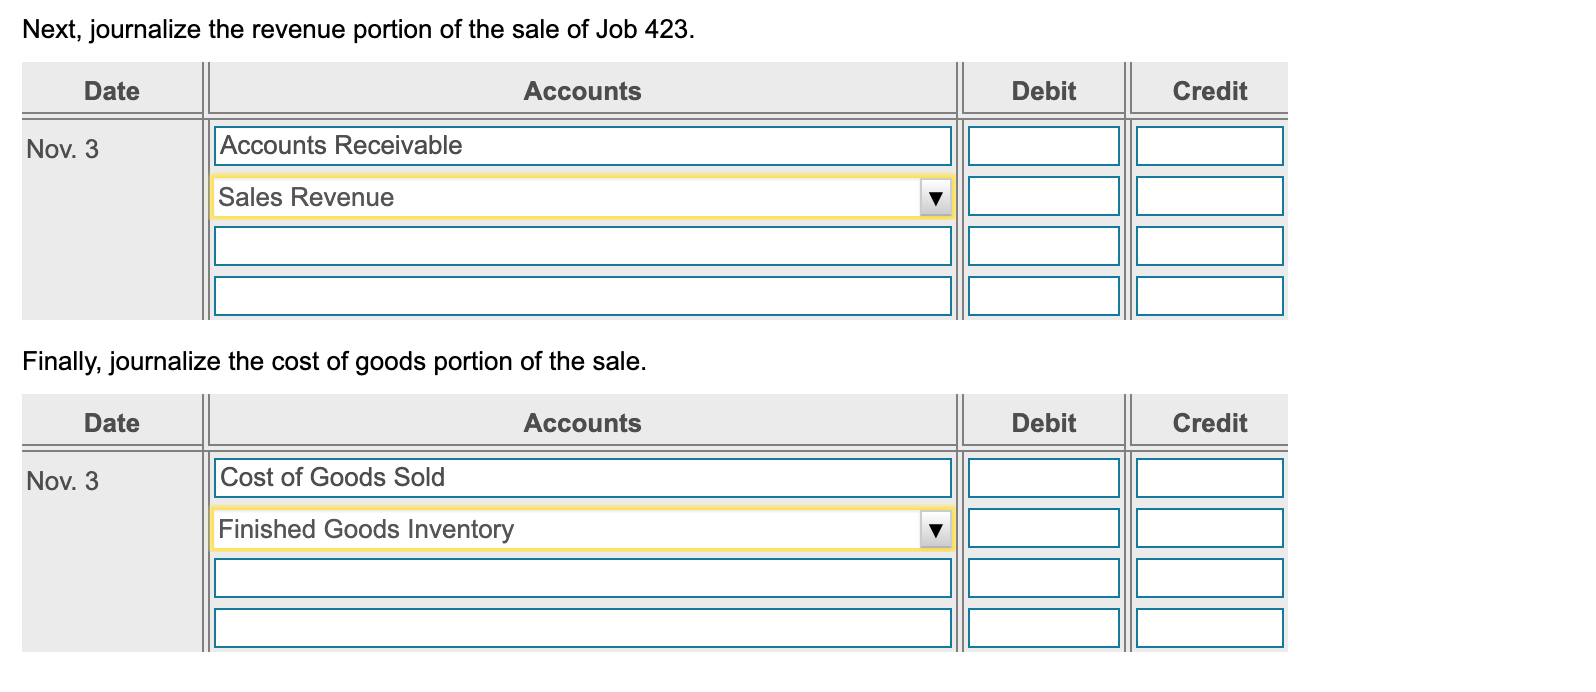Viewport: 1596px width, 692px height.
Task: Click the Debit field for Cost of Goods Sold
Action: click(1043, 478)
